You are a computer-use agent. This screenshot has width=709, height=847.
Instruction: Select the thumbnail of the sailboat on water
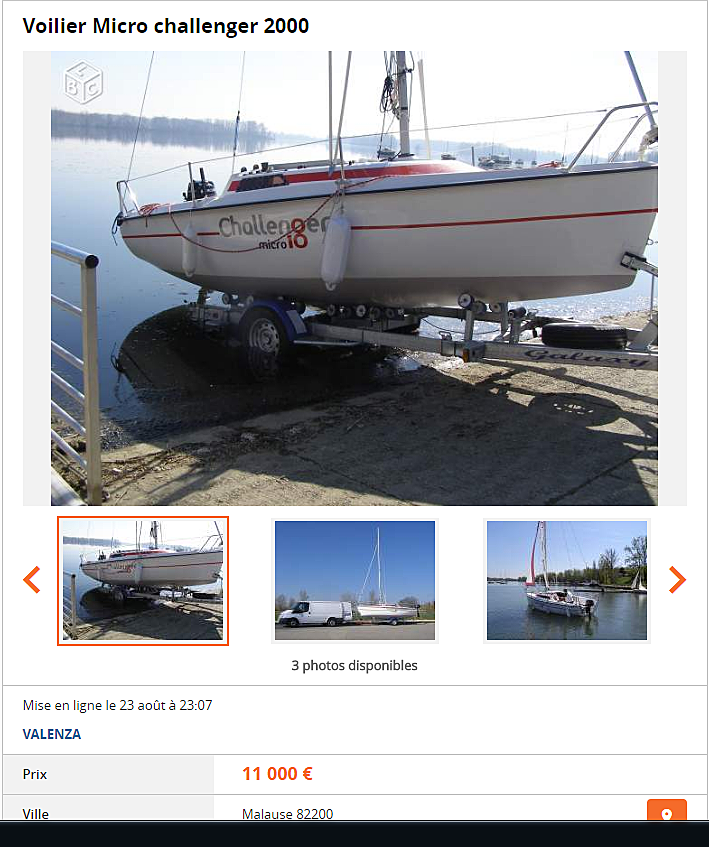pos(566,581)
